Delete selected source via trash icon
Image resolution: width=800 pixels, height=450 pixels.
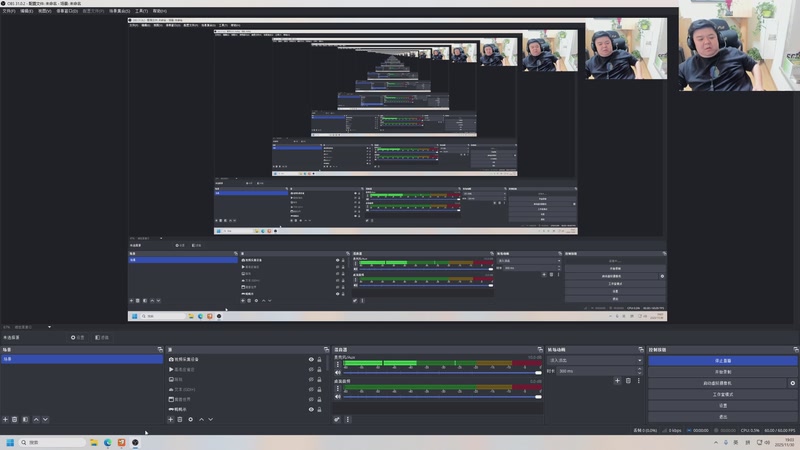(x=180, y=419)
